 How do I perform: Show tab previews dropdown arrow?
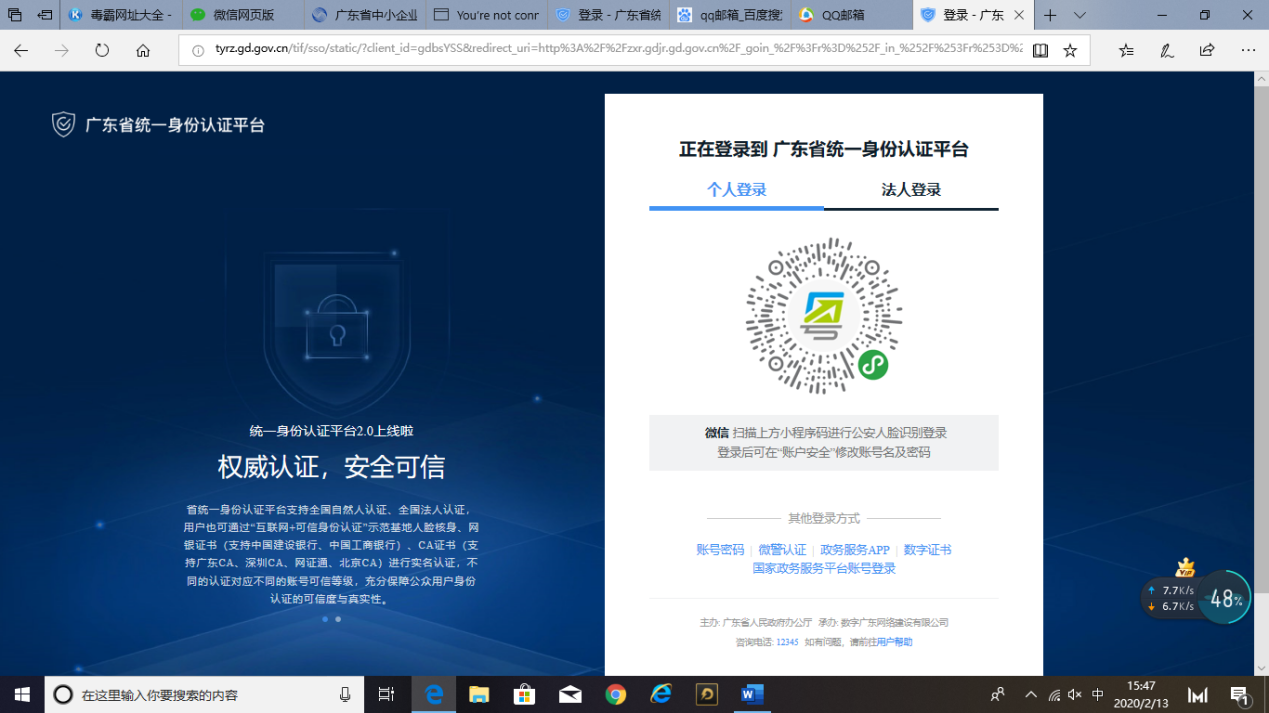(1079, 15)
